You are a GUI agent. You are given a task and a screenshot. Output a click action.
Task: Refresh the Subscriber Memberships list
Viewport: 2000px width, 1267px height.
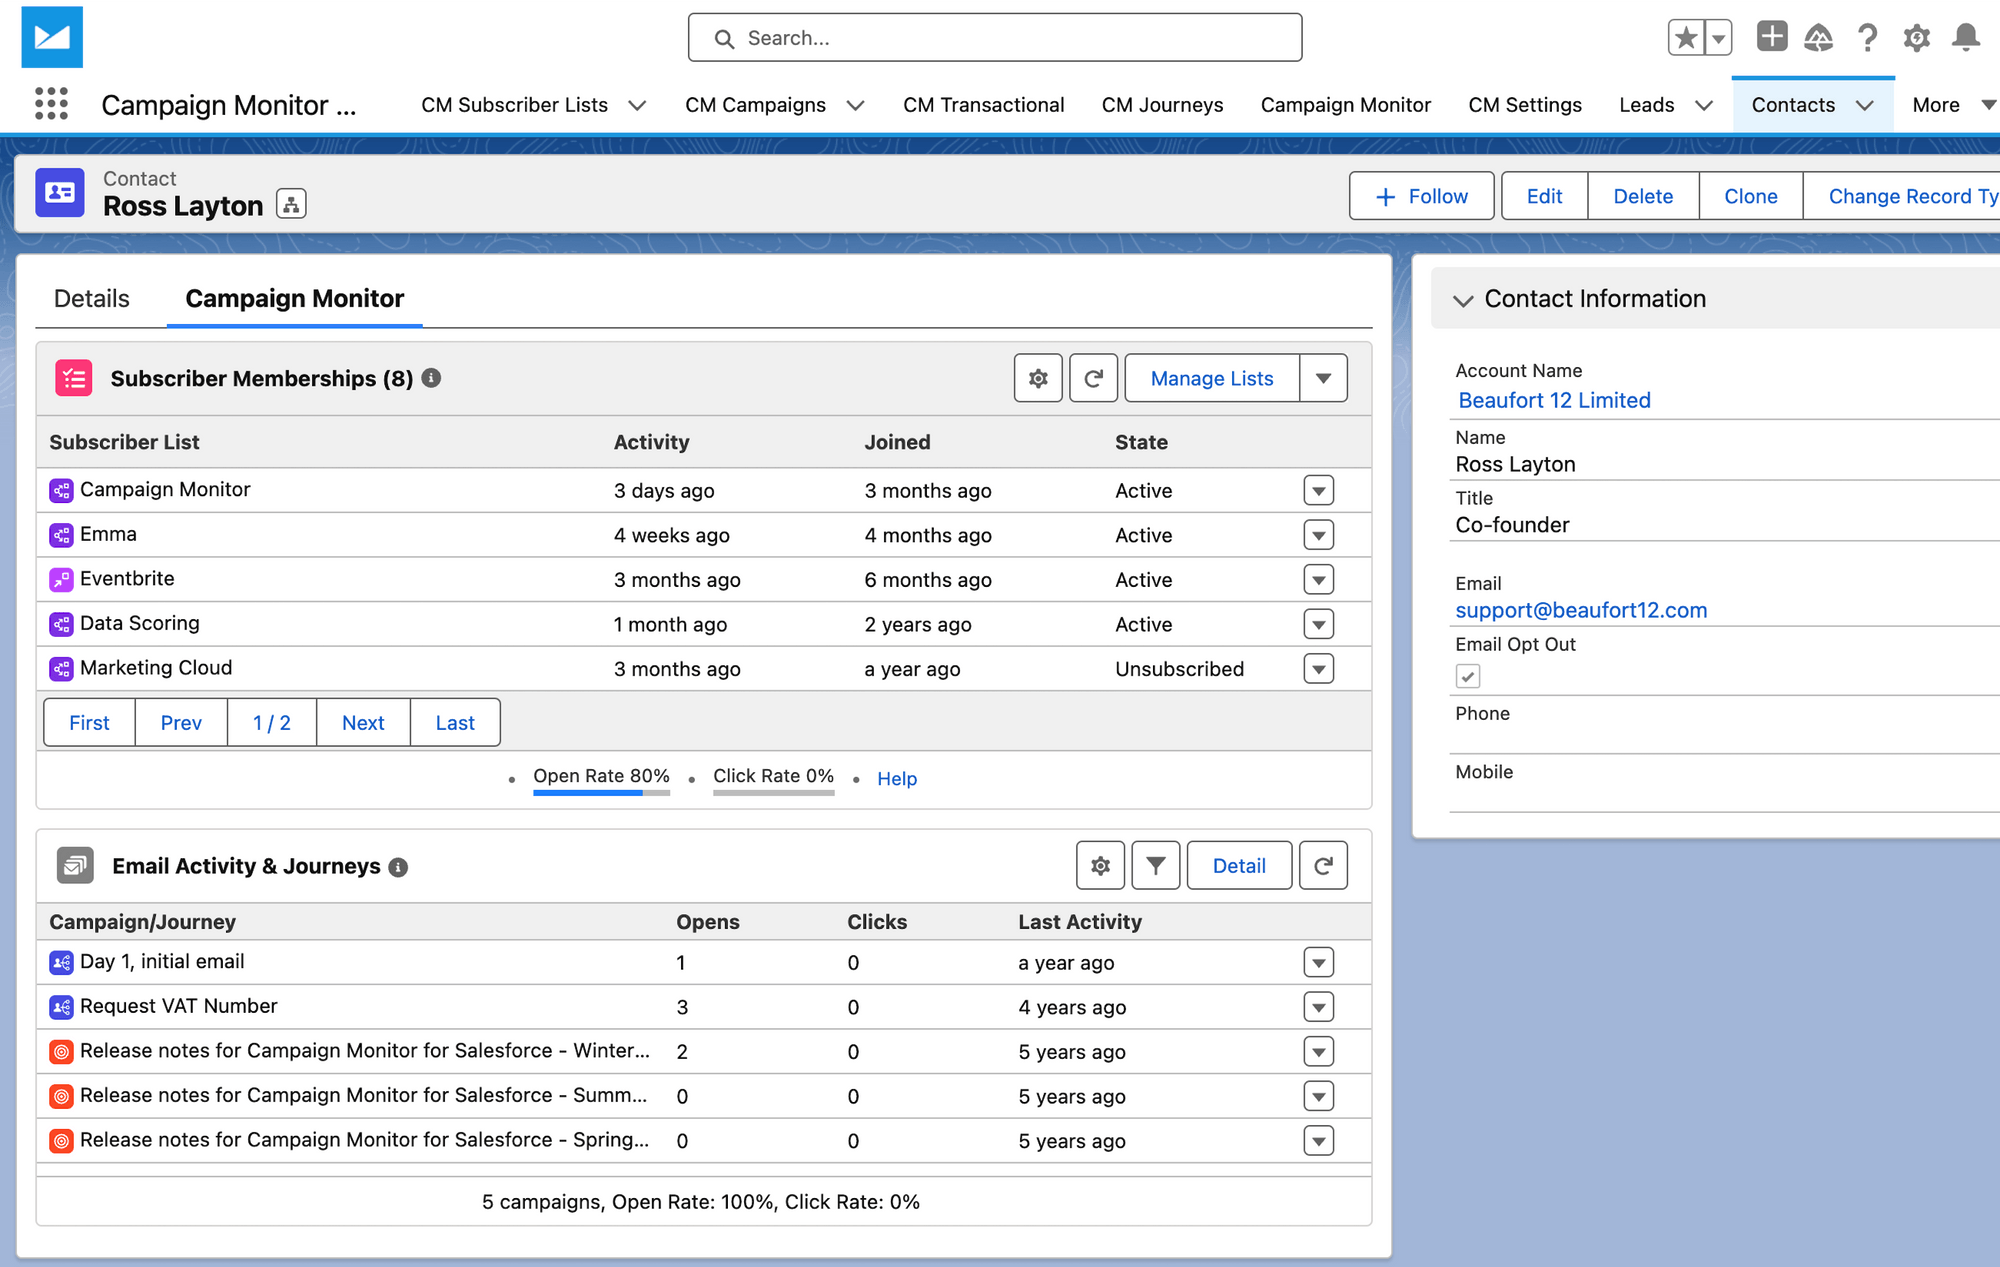point(1093,378)
